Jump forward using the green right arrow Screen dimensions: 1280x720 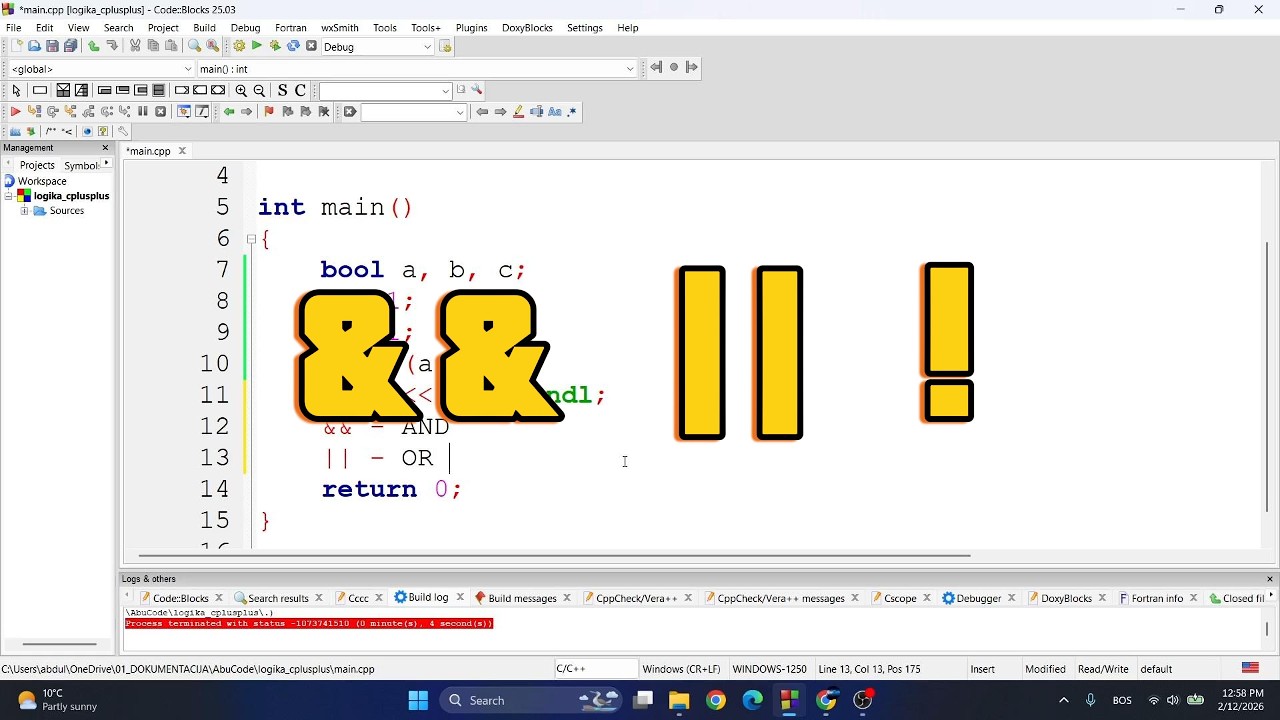(247, 111)
